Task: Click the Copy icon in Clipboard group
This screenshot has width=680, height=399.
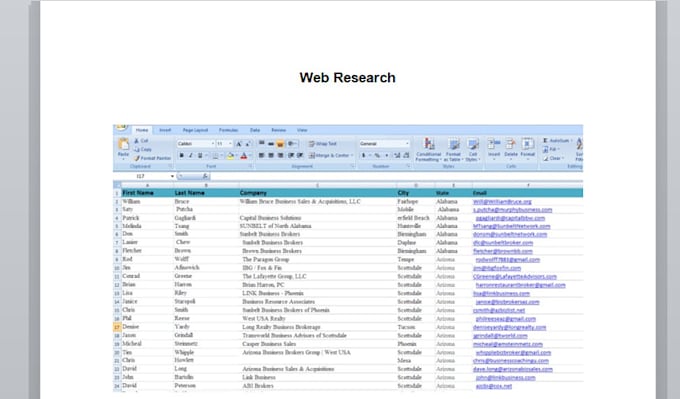Action: [x=136, y=149]
